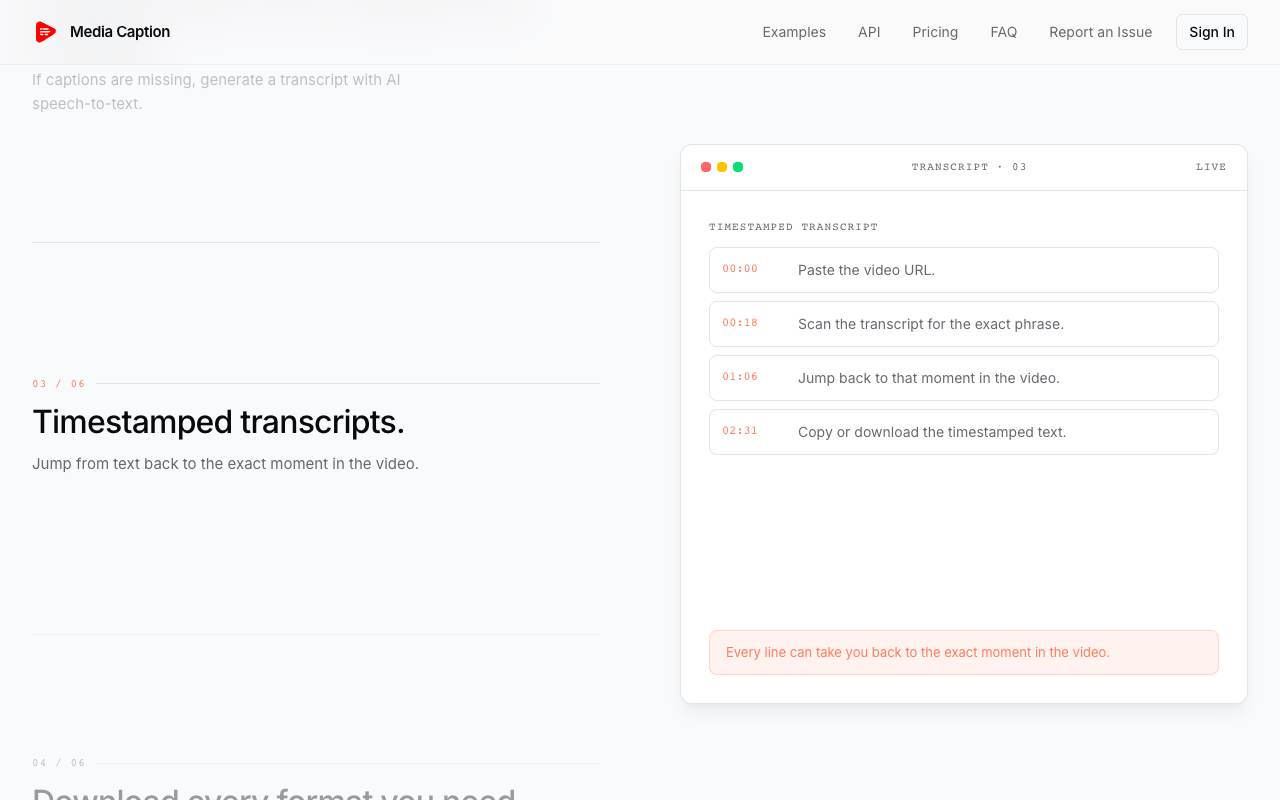Click the yellow window dot in transcript card

pyautogui.click(x=722, y=167)
